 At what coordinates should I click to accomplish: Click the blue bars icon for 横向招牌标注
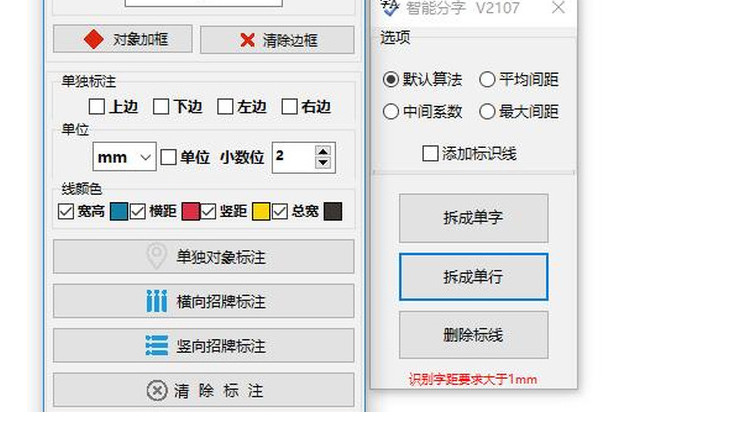[x=156, y=301]
